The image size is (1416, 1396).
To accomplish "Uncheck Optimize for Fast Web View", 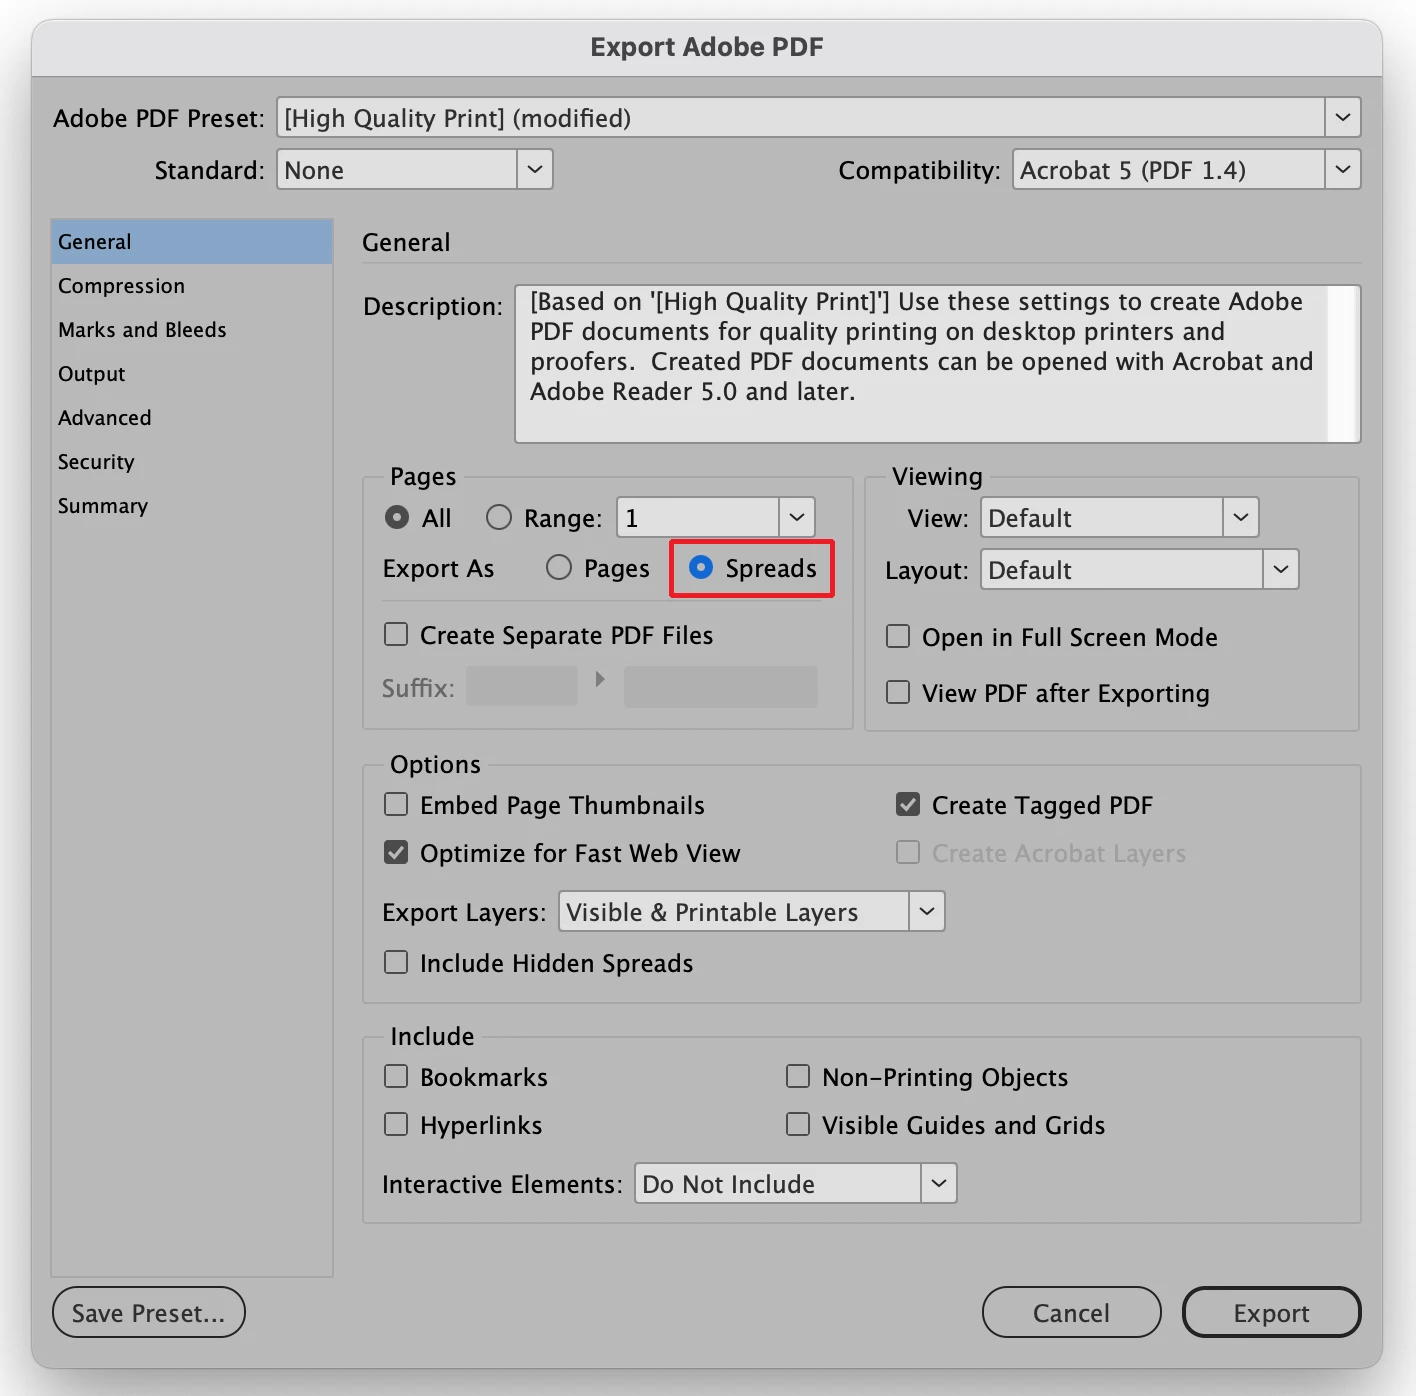I will [x=397, y=853].
